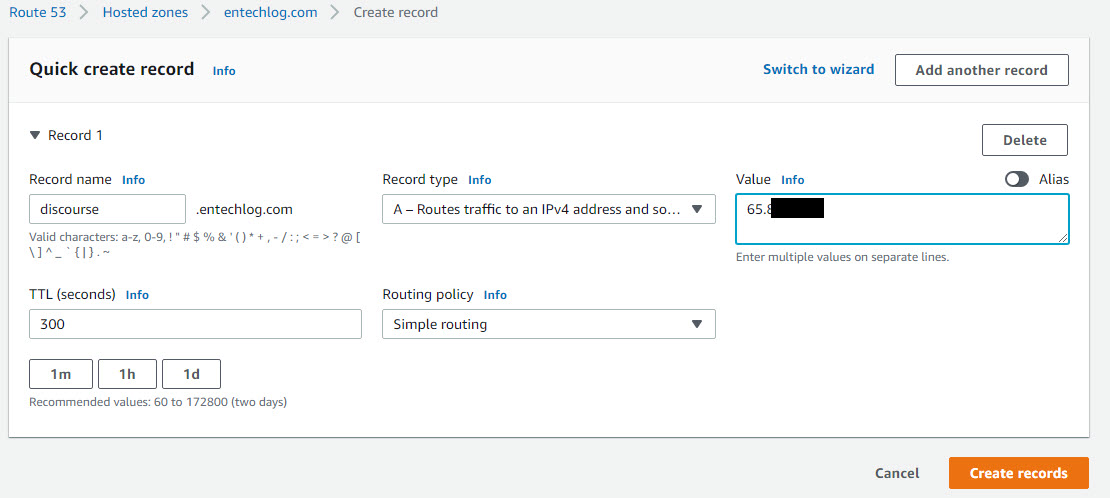This screenshot has height=498, width=1110.
Task: Click the Create records button
Action: pyautogui.click(x=1018, y=473)
